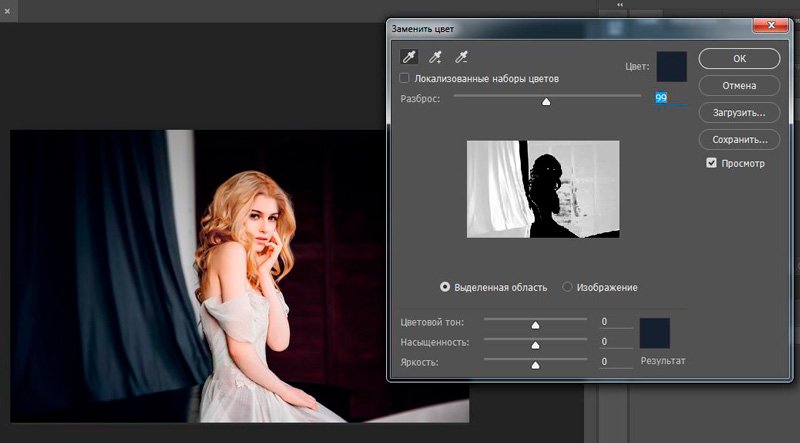
Task: Click the Яркость value field
Action: tap(616, 361)
